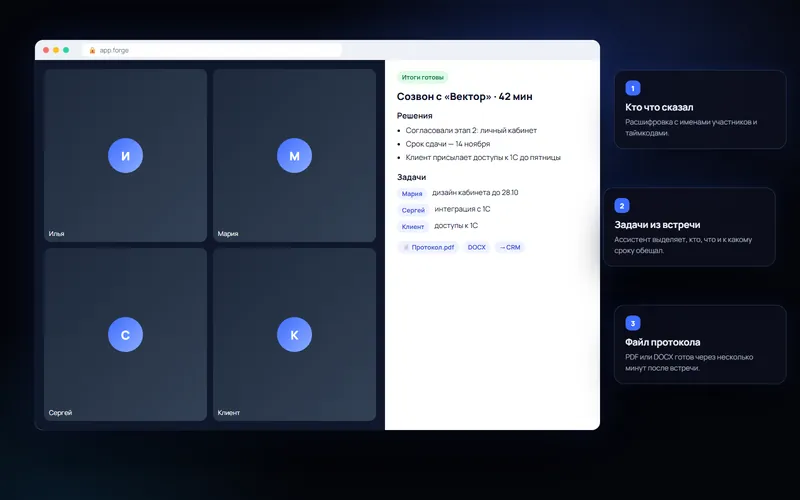The width and height of the screenshot is (800, 500).
Task: Click the Расшифровка с именами description
Action: pyautogui.click(x=691, y=128)
